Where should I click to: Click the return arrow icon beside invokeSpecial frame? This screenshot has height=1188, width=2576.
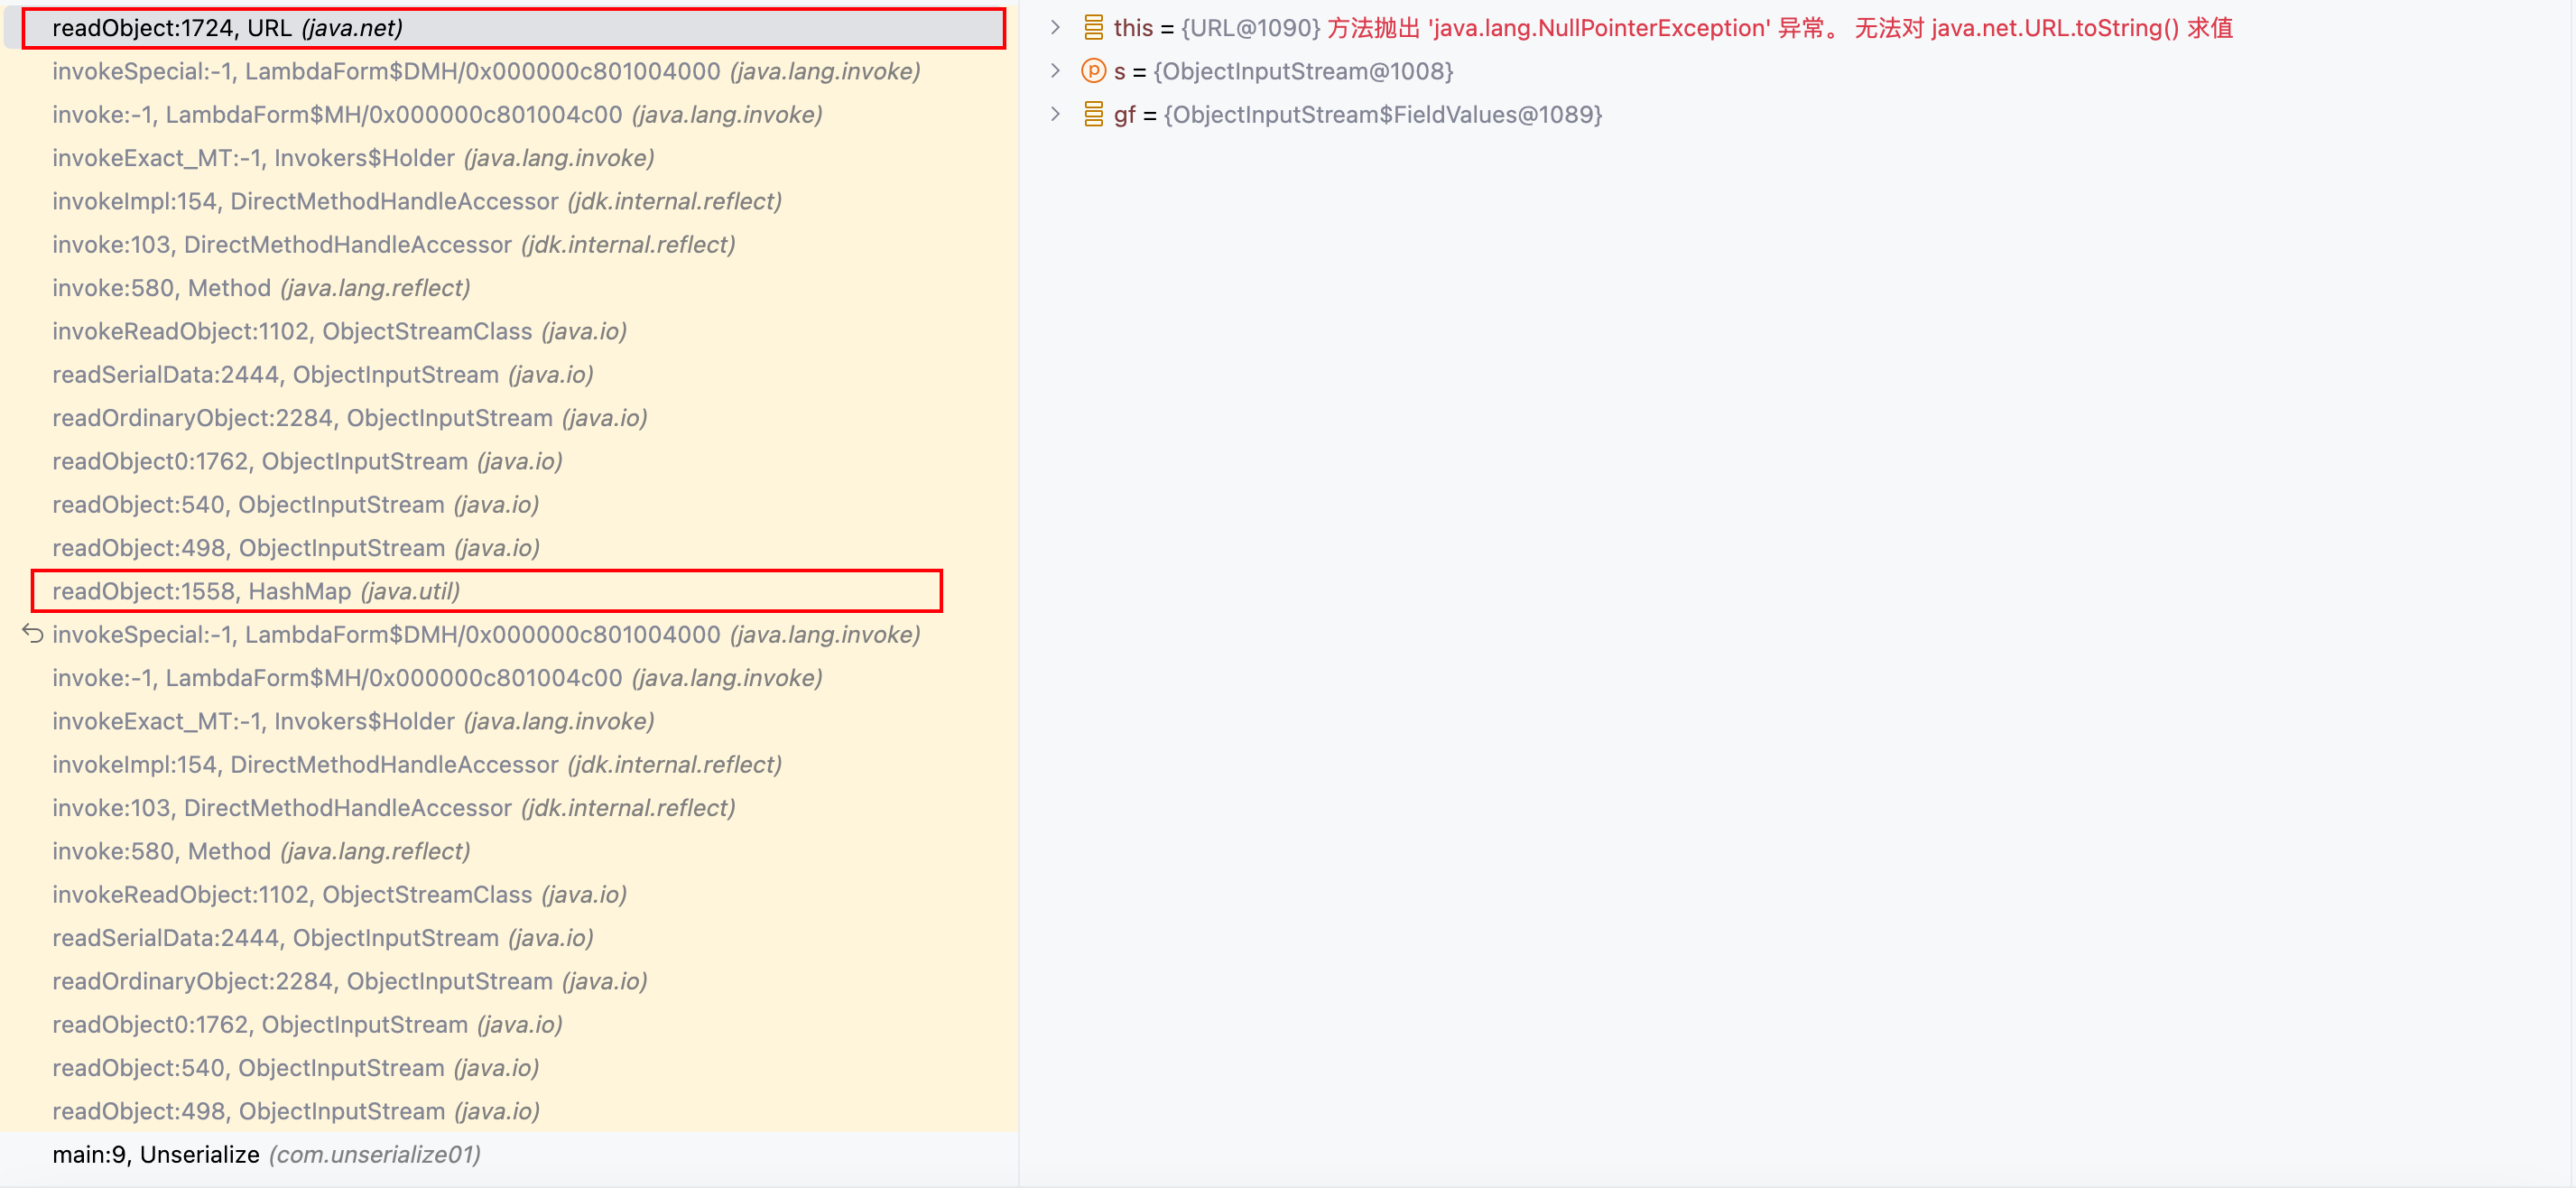tap(33, 634)
